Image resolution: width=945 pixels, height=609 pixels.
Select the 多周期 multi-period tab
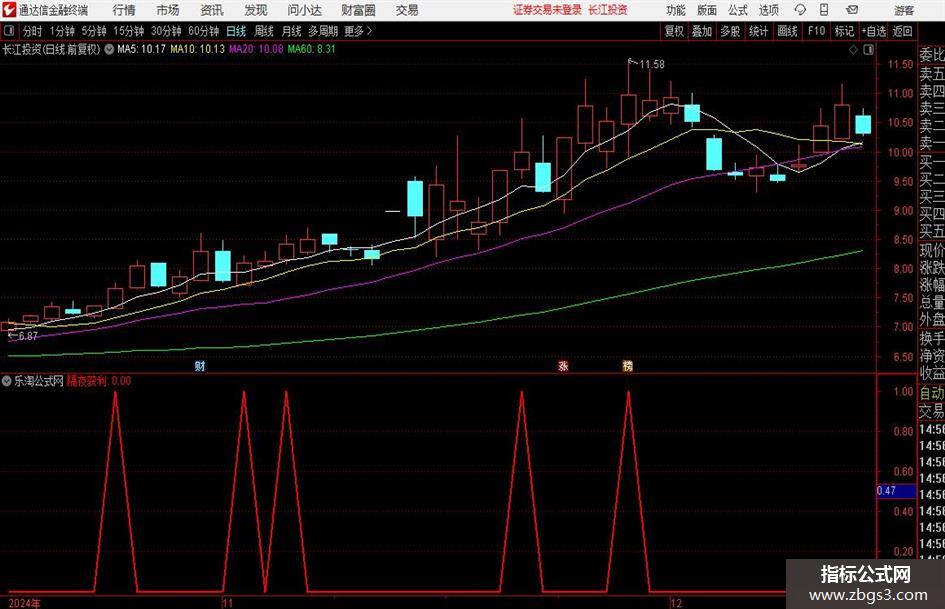coord(323,31)
